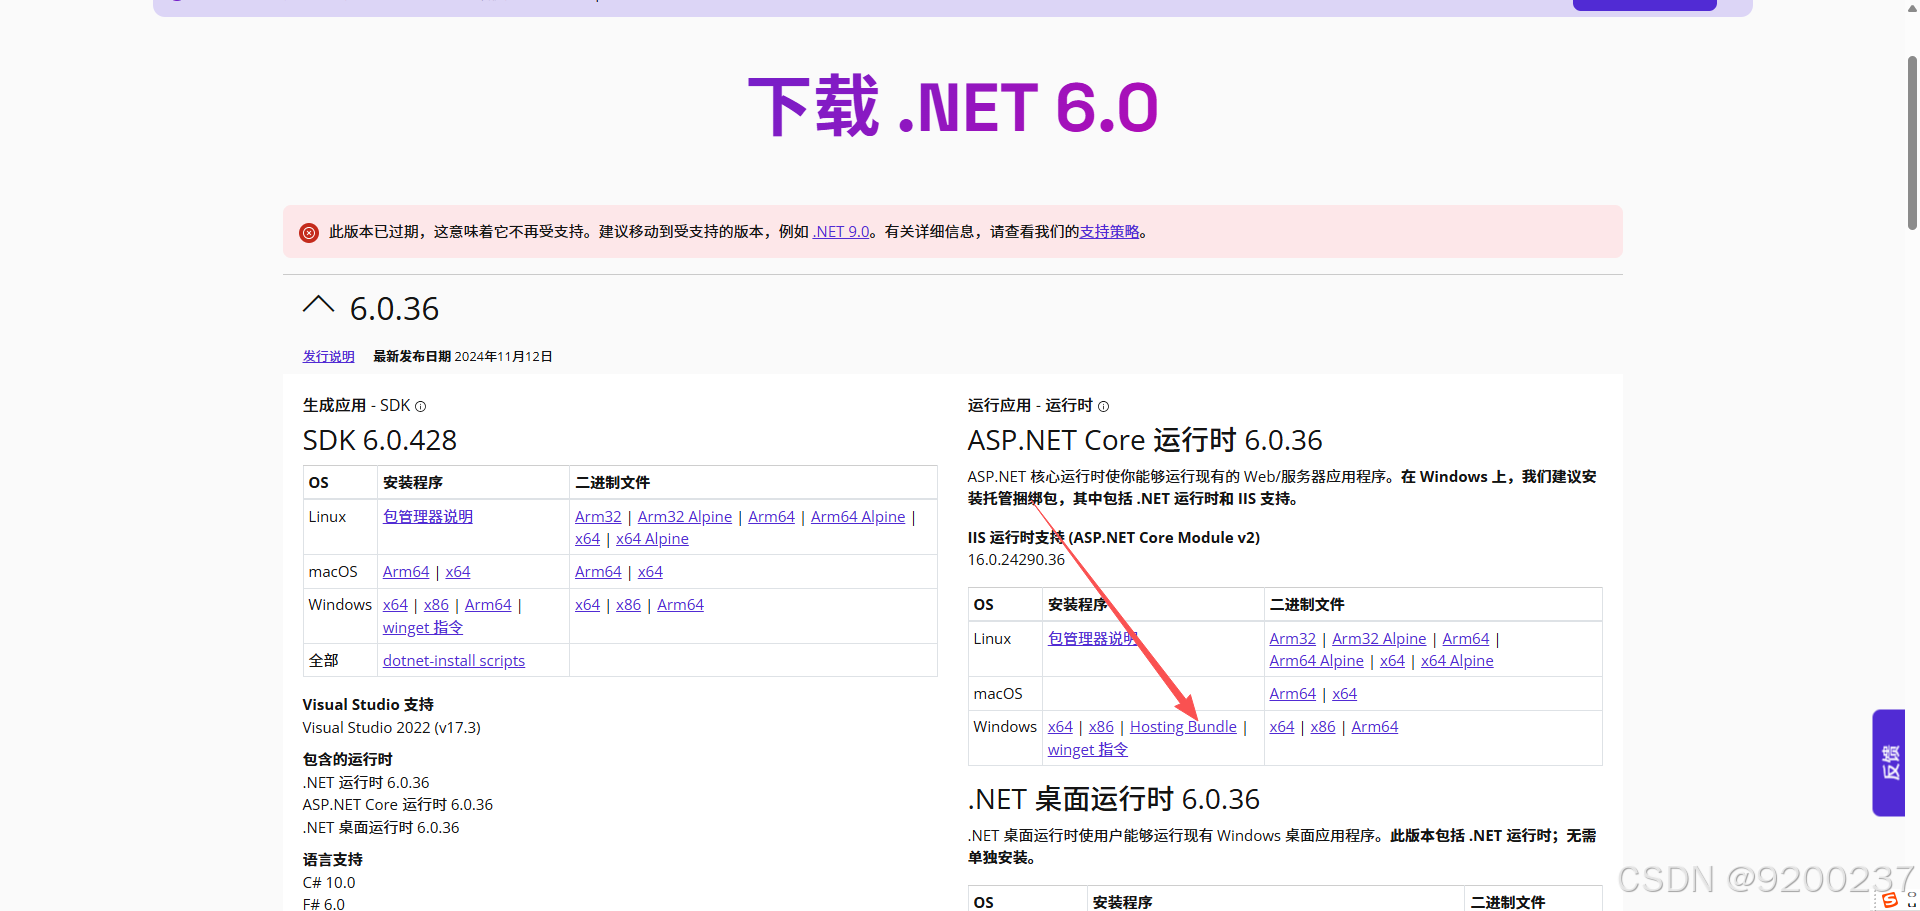This screenshot has height=911, width=1920.
Task: Download SDK Windows Arm64 binary
Action: tap(680, 604)
